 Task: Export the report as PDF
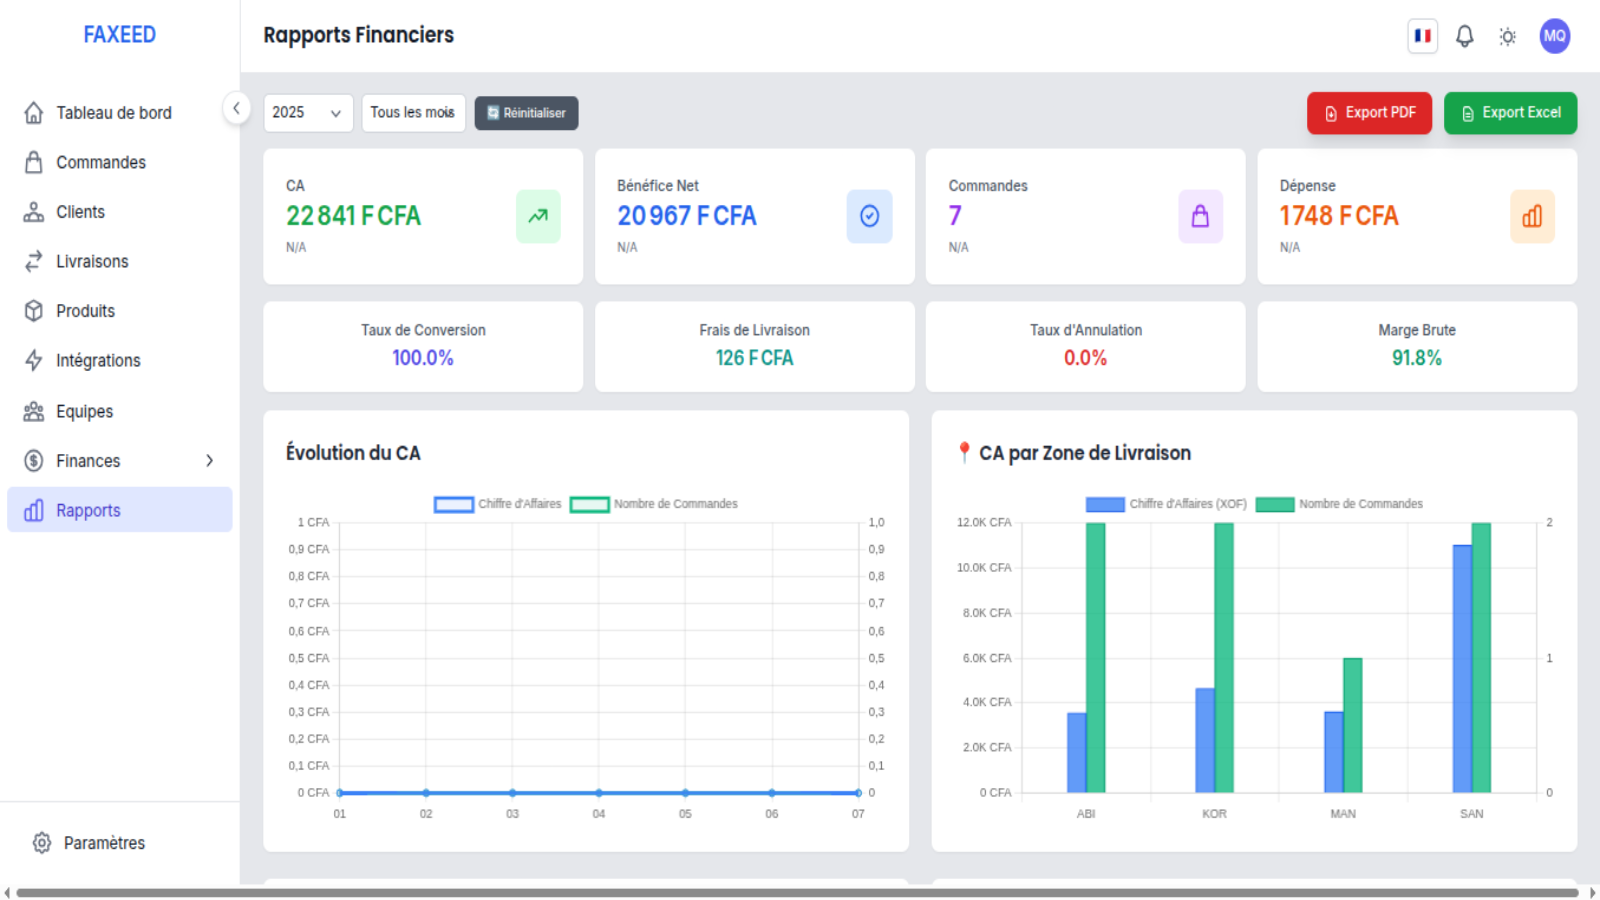click(1369, 113)
